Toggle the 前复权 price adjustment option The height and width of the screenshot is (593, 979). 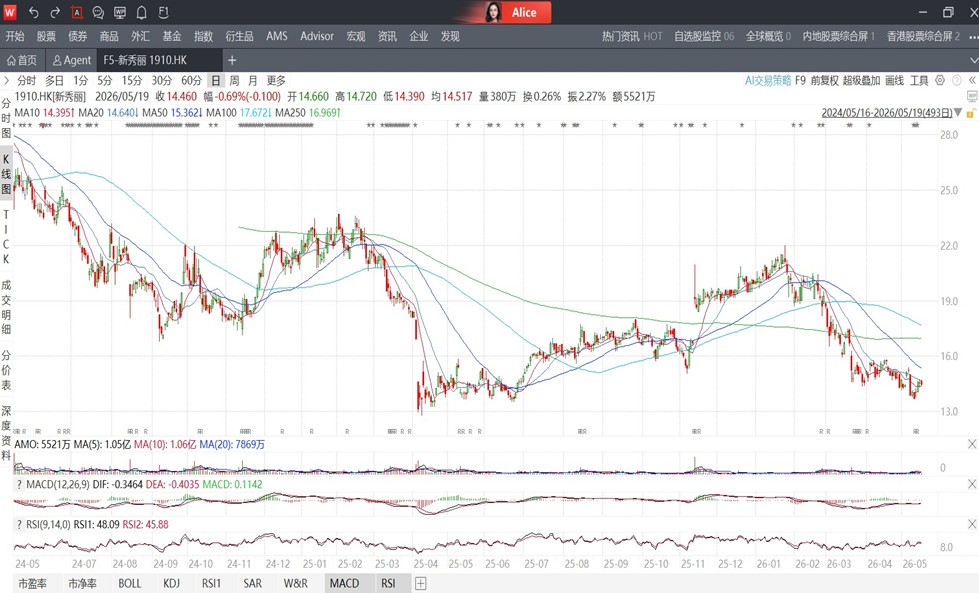(824, 81)
